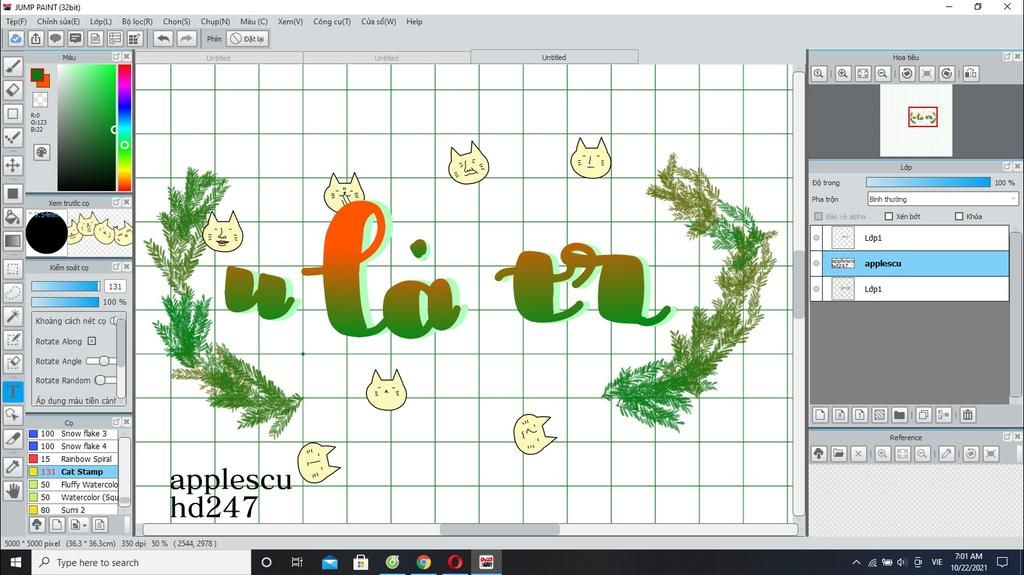Open reference image with folder icon
1024x575 pixels.
tap(839, 453)
